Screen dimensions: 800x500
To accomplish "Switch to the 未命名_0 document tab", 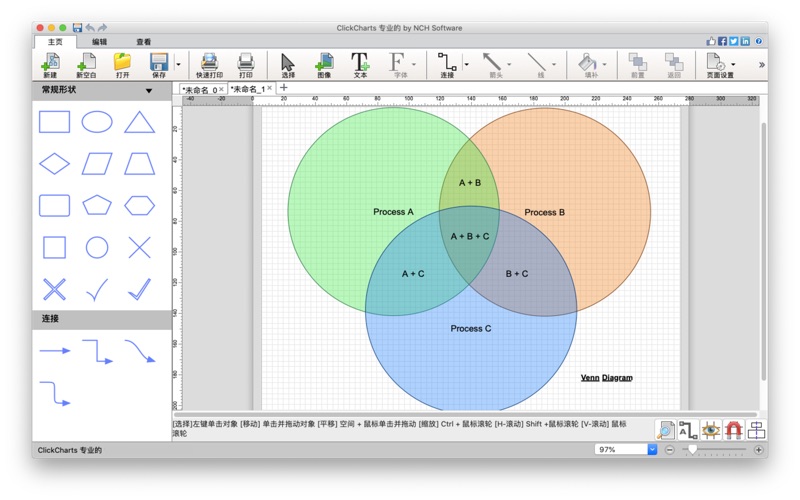I will [198, 89].
